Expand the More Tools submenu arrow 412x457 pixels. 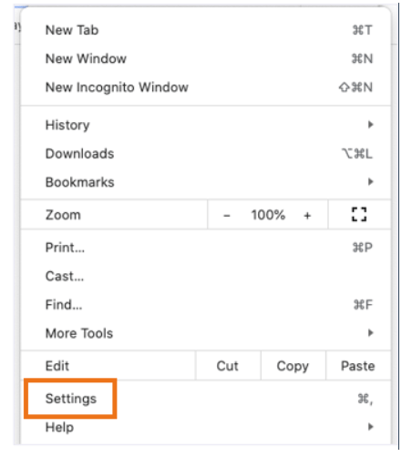370,333
